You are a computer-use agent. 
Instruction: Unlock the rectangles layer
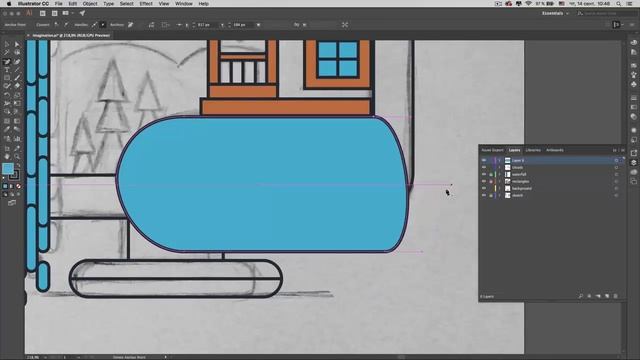(x=491, y=181)
